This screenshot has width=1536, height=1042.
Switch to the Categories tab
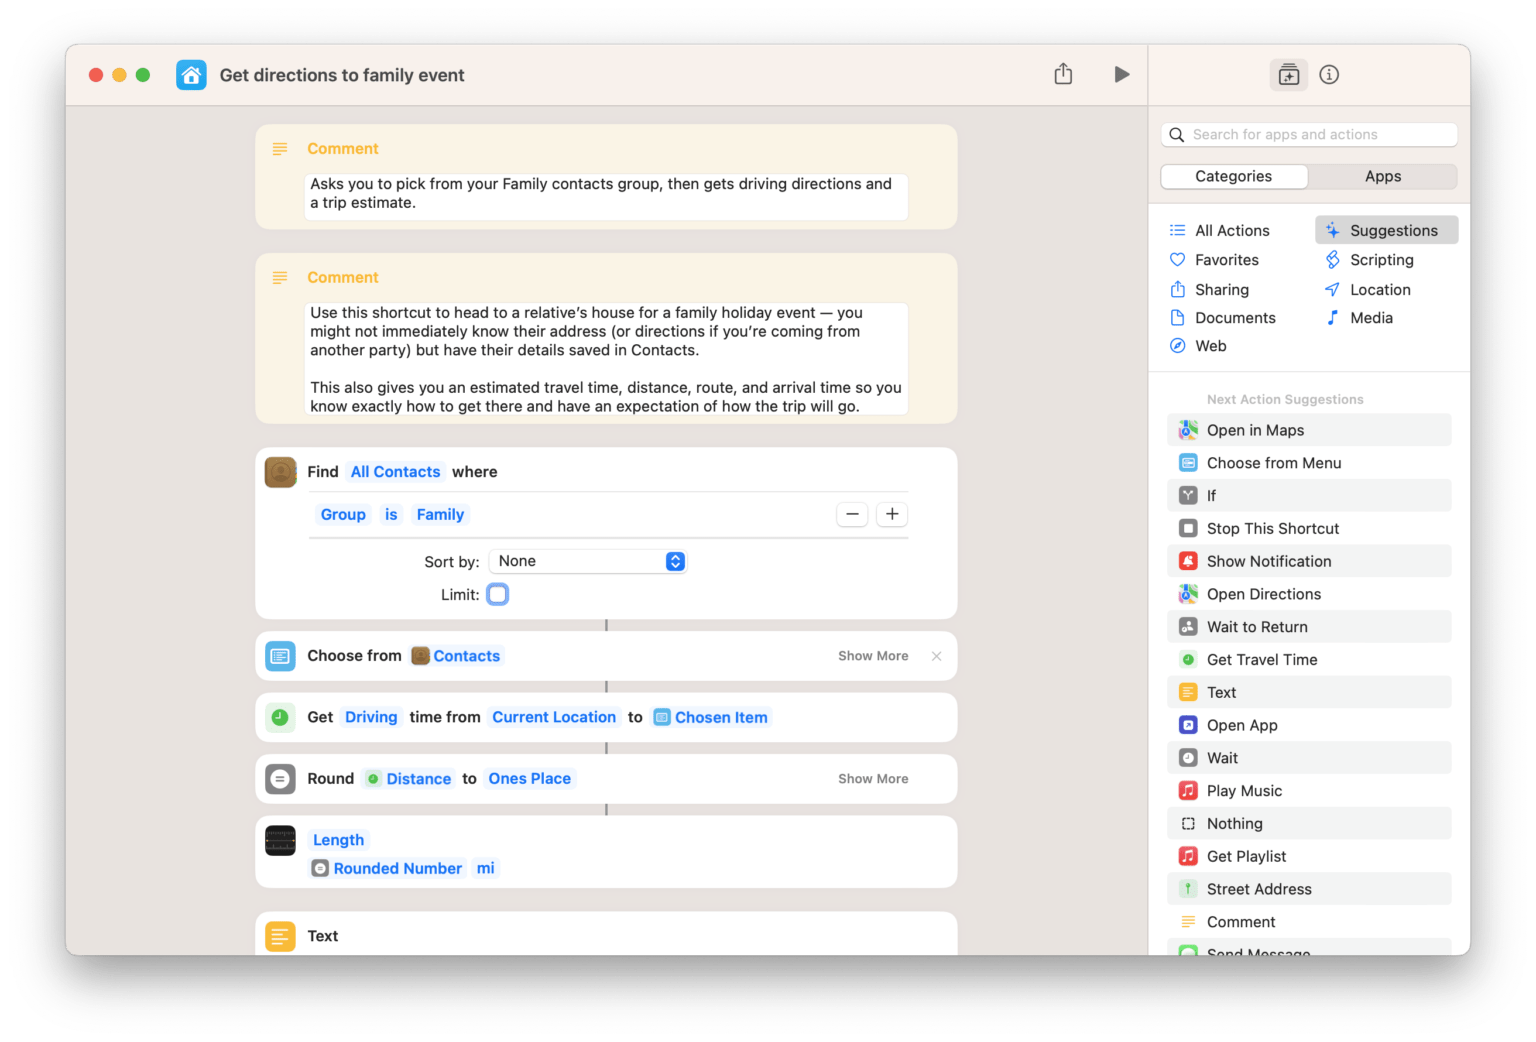coord(1233,176)
